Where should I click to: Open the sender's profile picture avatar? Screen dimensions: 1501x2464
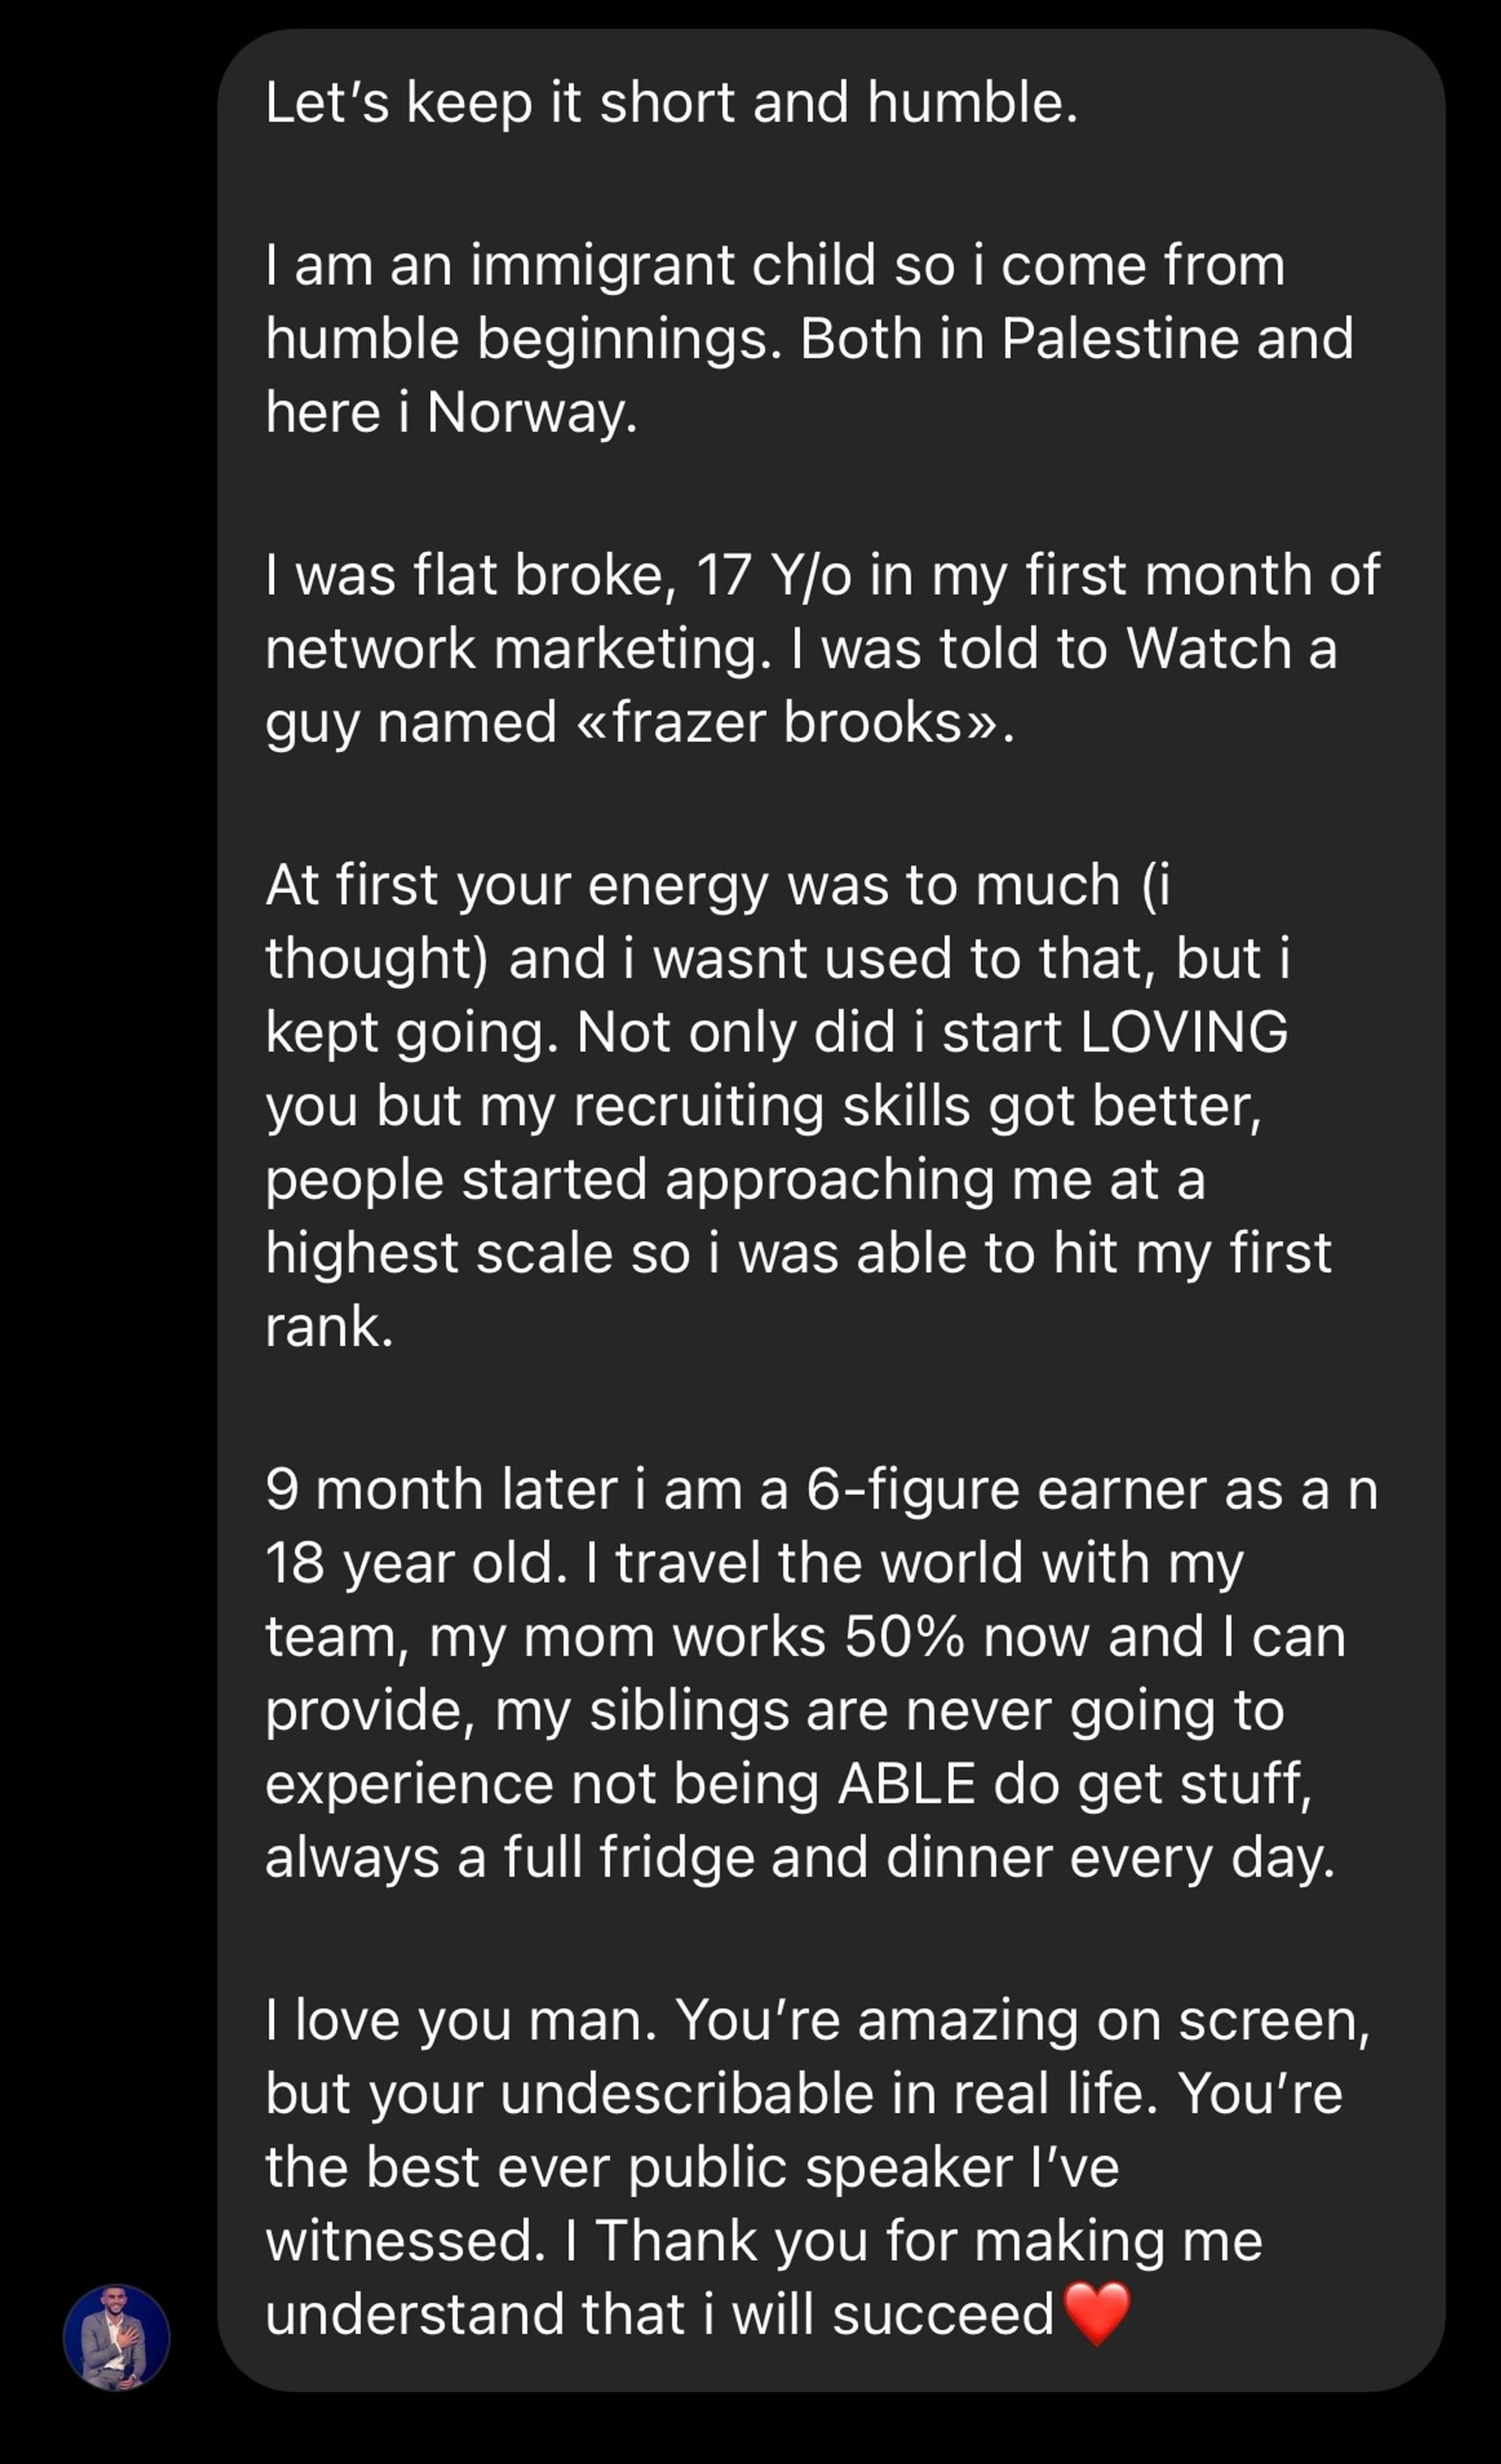tap(116, 2337)
